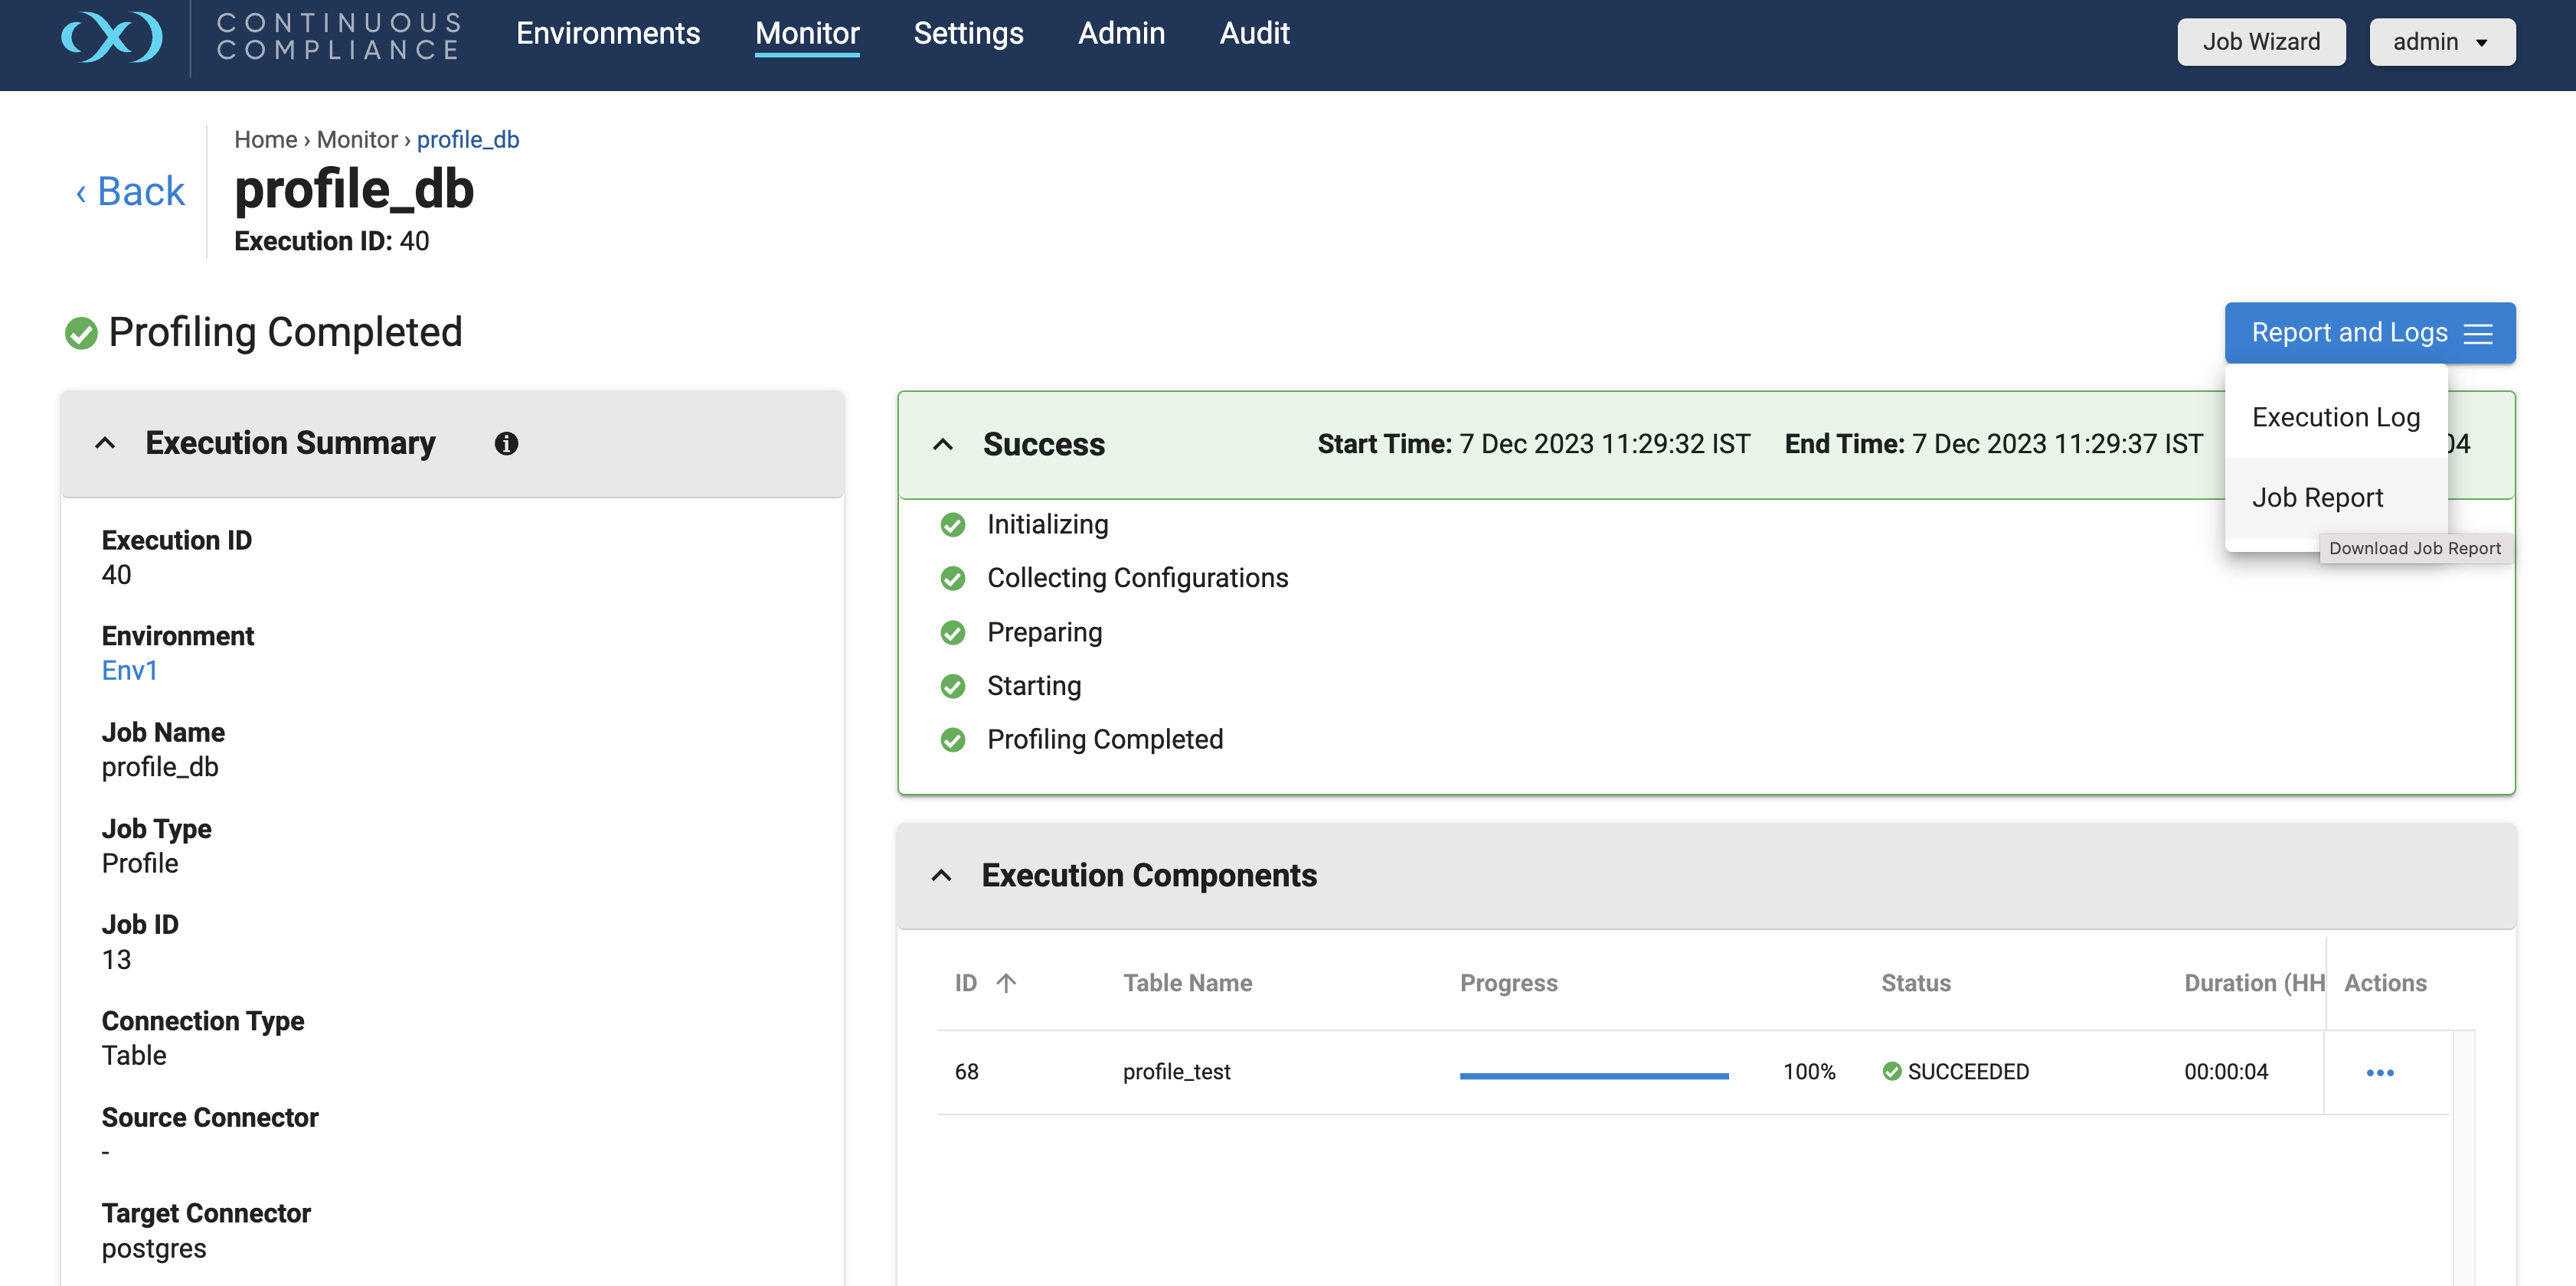The width and height of the screenshot is (2576, 1286).
Task: Go to the Environments tab
Action: (x=607, y=33)
